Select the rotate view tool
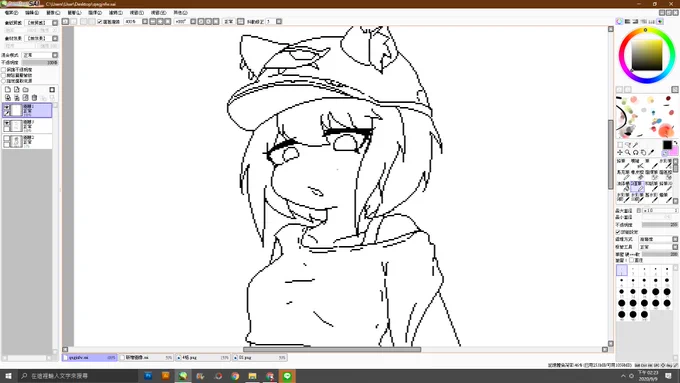Viewport: 680px width, 383px height. [636, 153]
